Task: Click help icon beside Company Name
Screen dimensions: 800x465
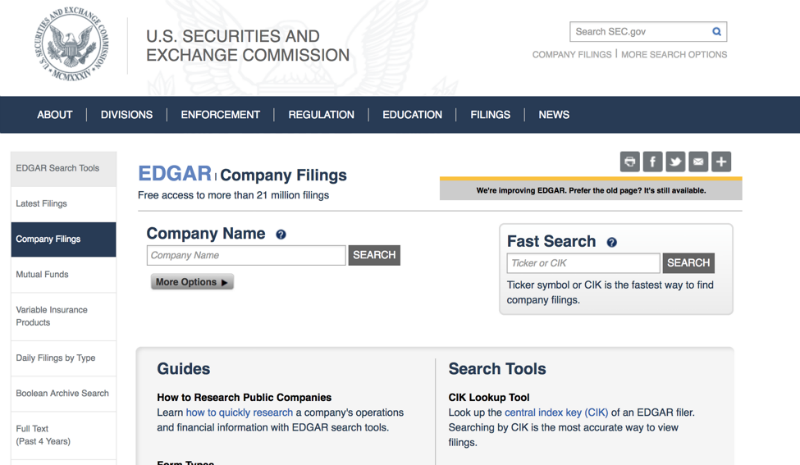Action: [x=281, y=234]
